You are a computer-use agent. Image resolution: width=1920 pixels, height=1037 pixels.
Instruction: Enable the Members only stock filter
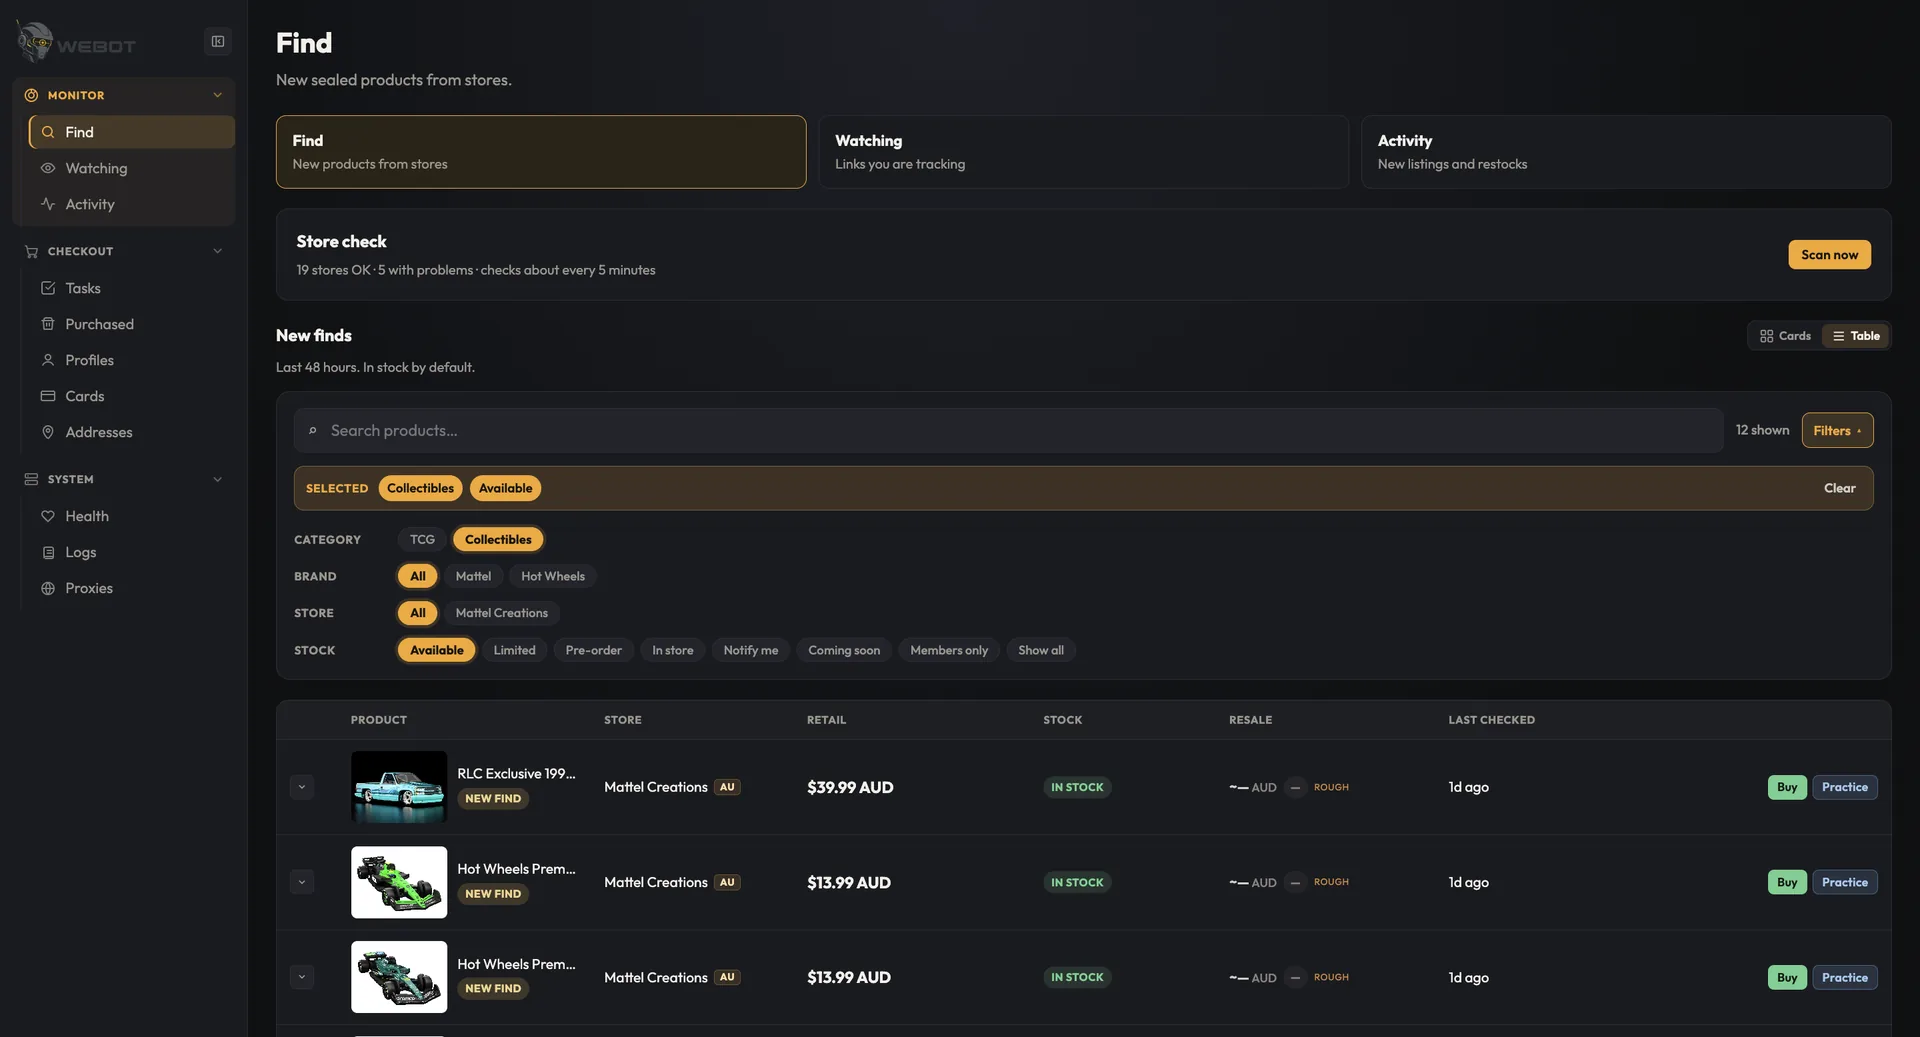(949, 650)
